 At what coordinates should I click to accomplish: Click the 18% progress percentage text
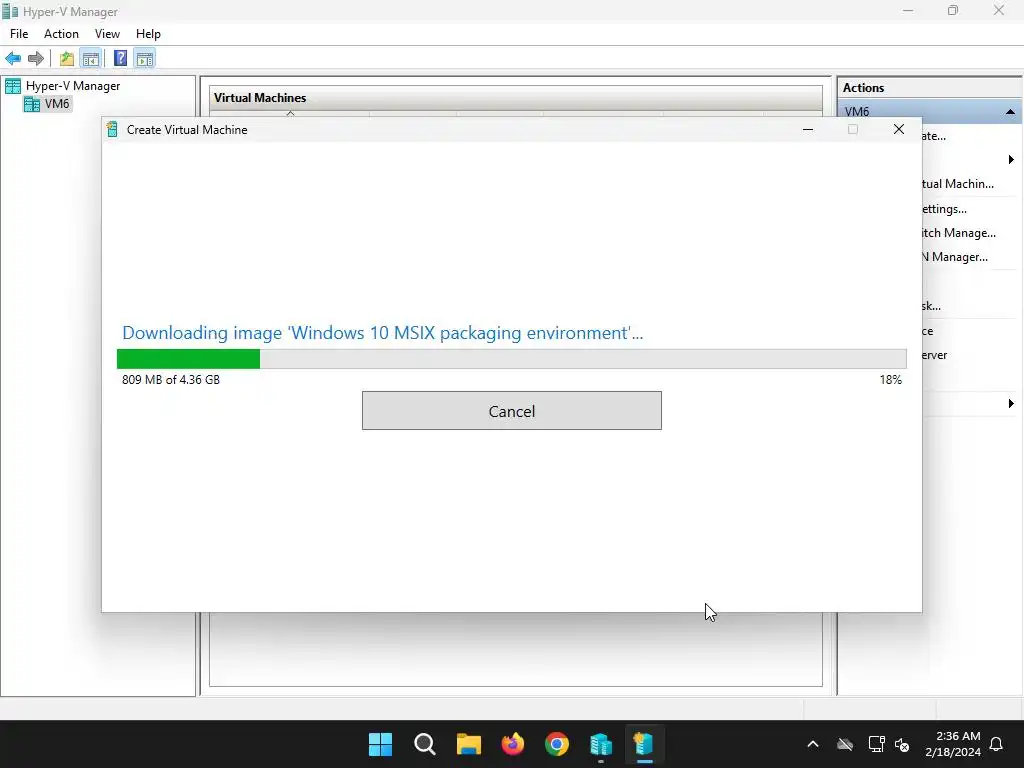pos(890,379)
